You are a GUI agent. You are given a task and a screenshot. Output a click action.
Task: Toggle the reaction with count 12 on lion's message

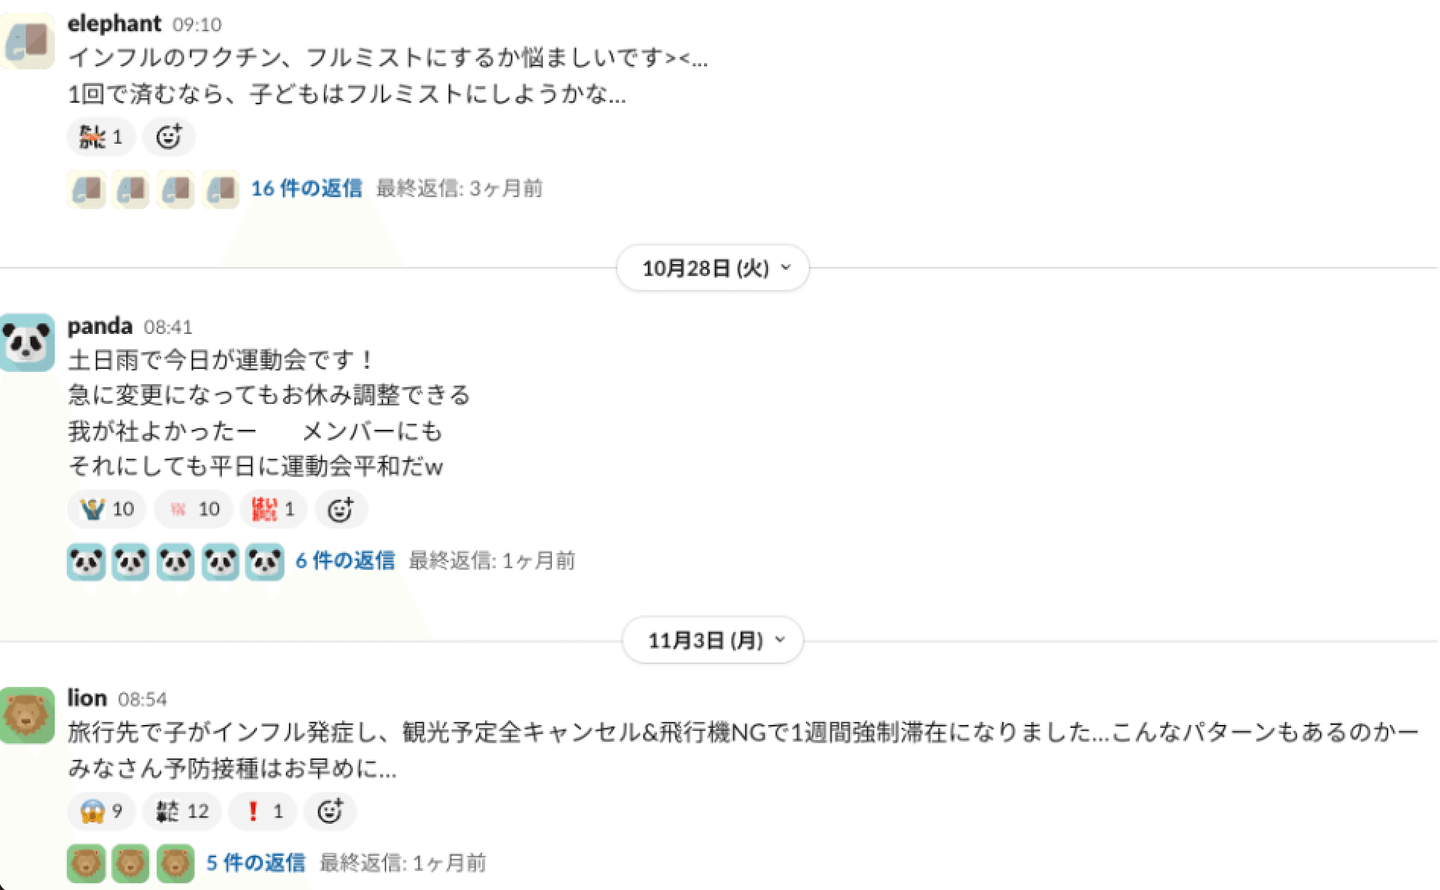pyautogui.click(x=182, y=811)
